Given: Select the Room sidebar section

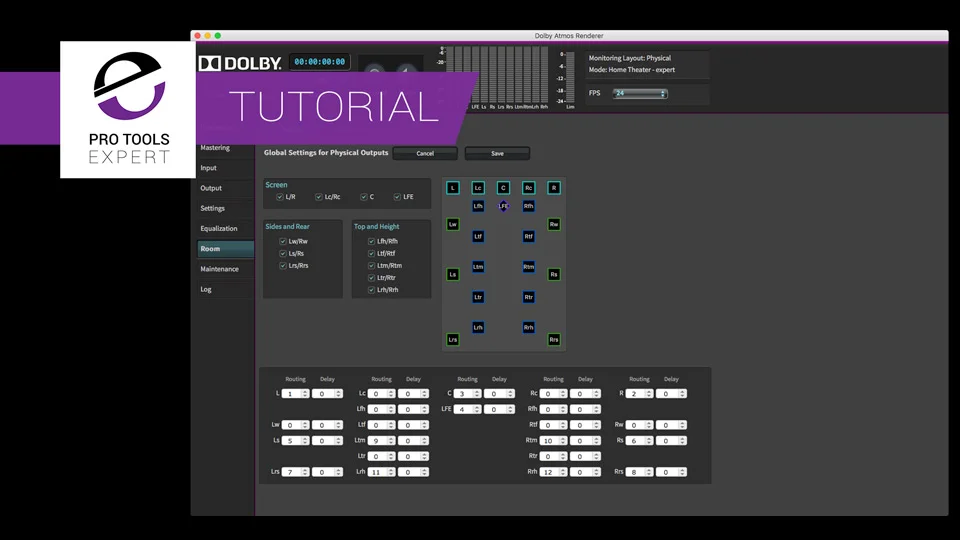Looking at the screenshot, I should pos(225,249).
